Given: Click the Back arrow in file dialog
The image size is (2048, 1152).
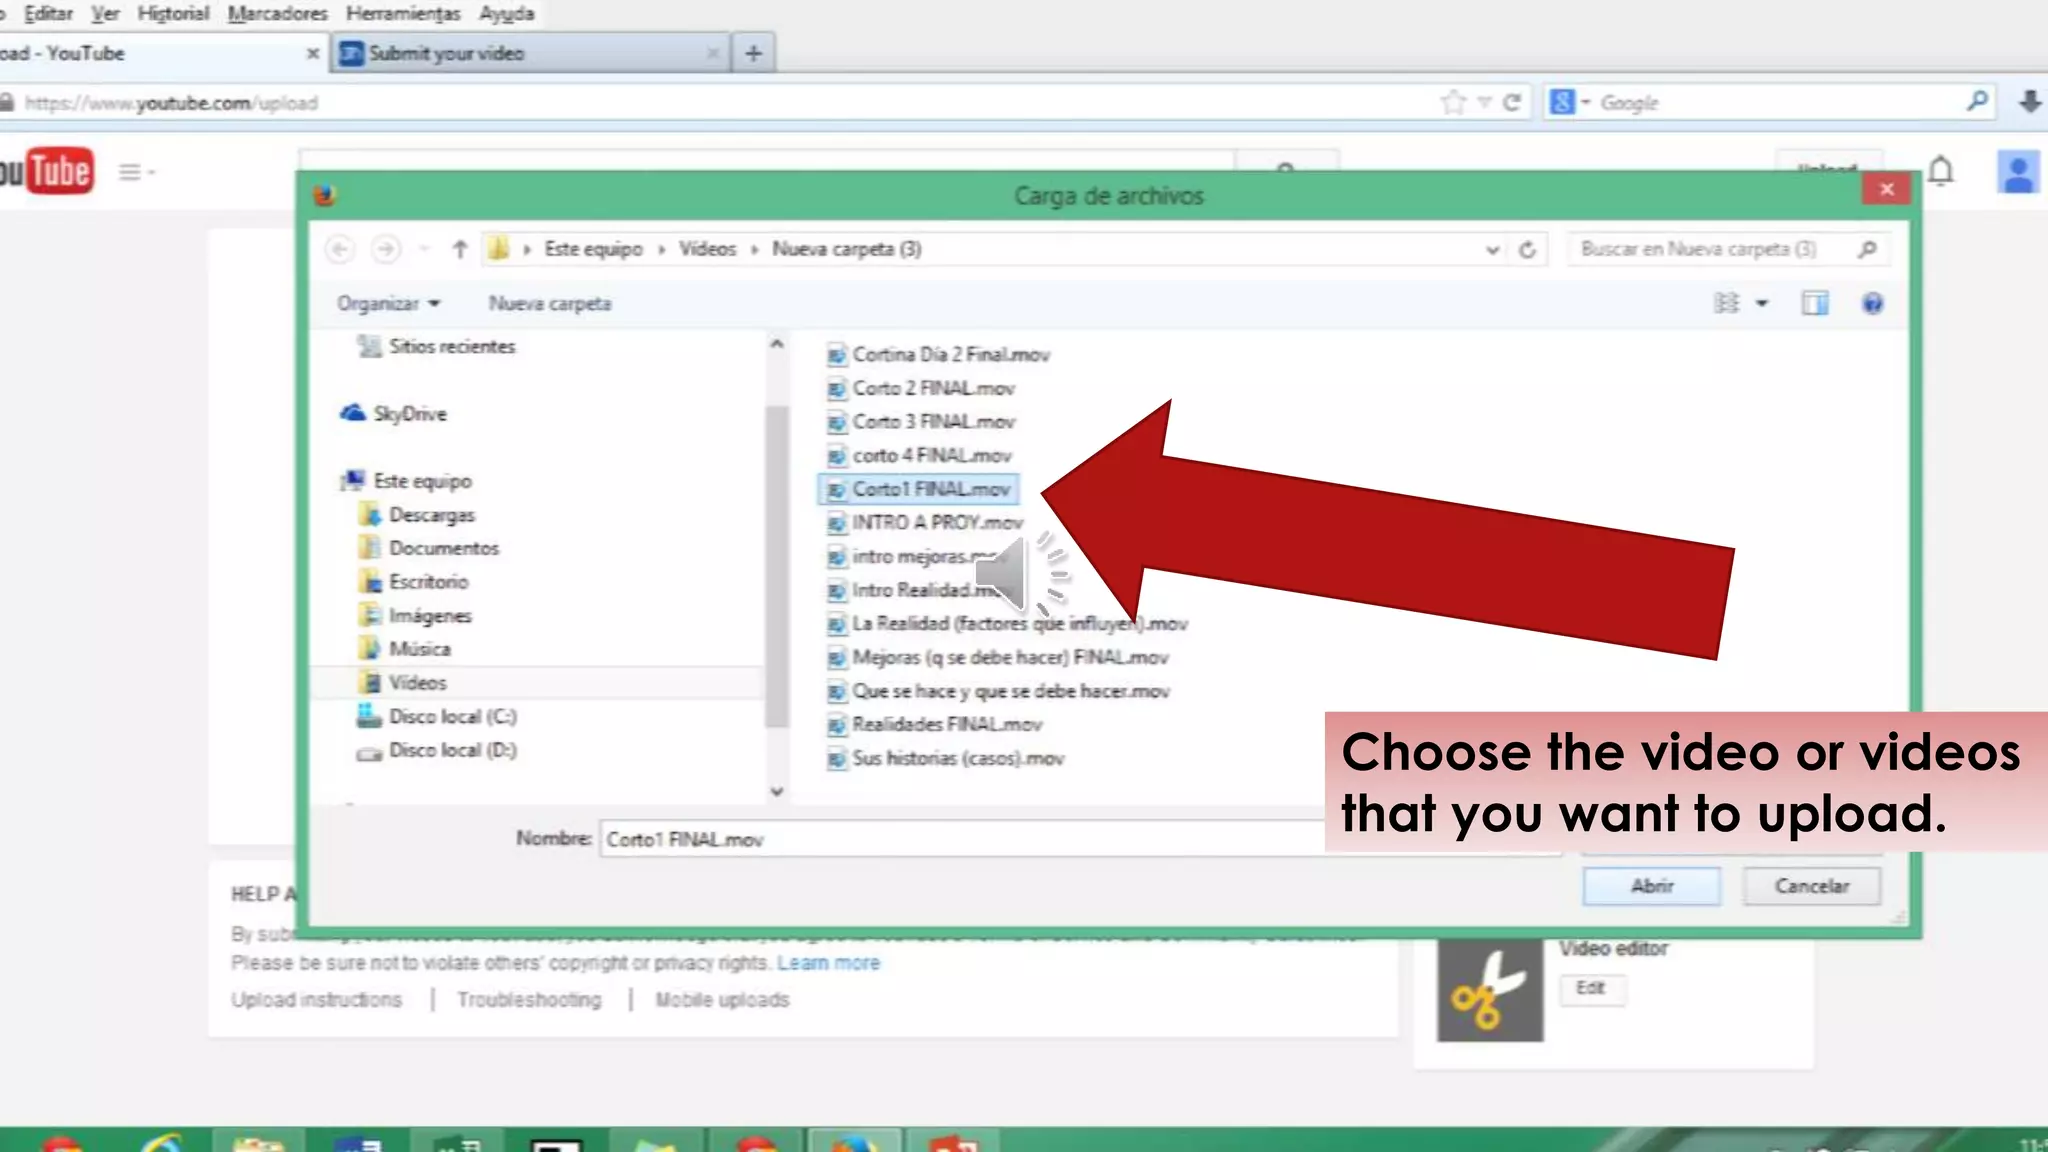Looking at the screenshot, I should pos(340,249).
